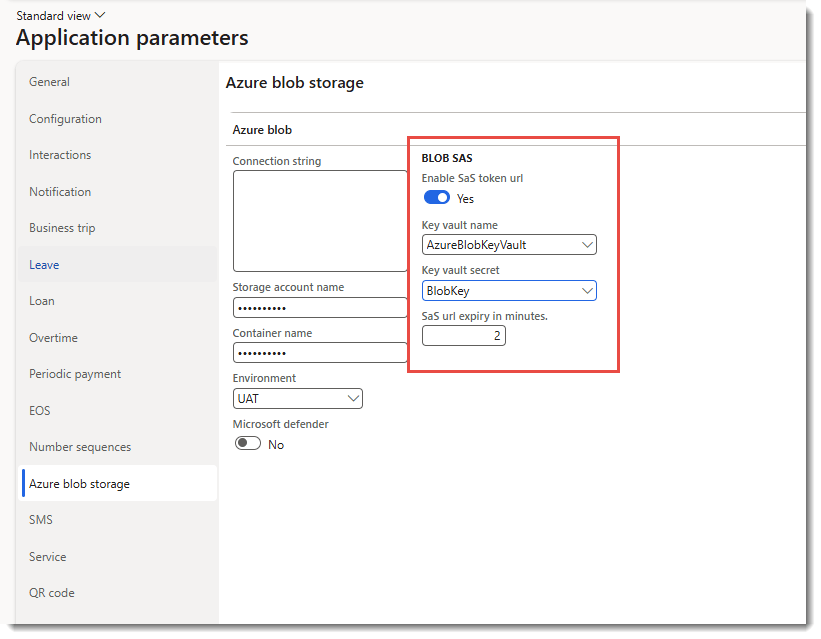Open the Number sequences tab

[80, 447]
